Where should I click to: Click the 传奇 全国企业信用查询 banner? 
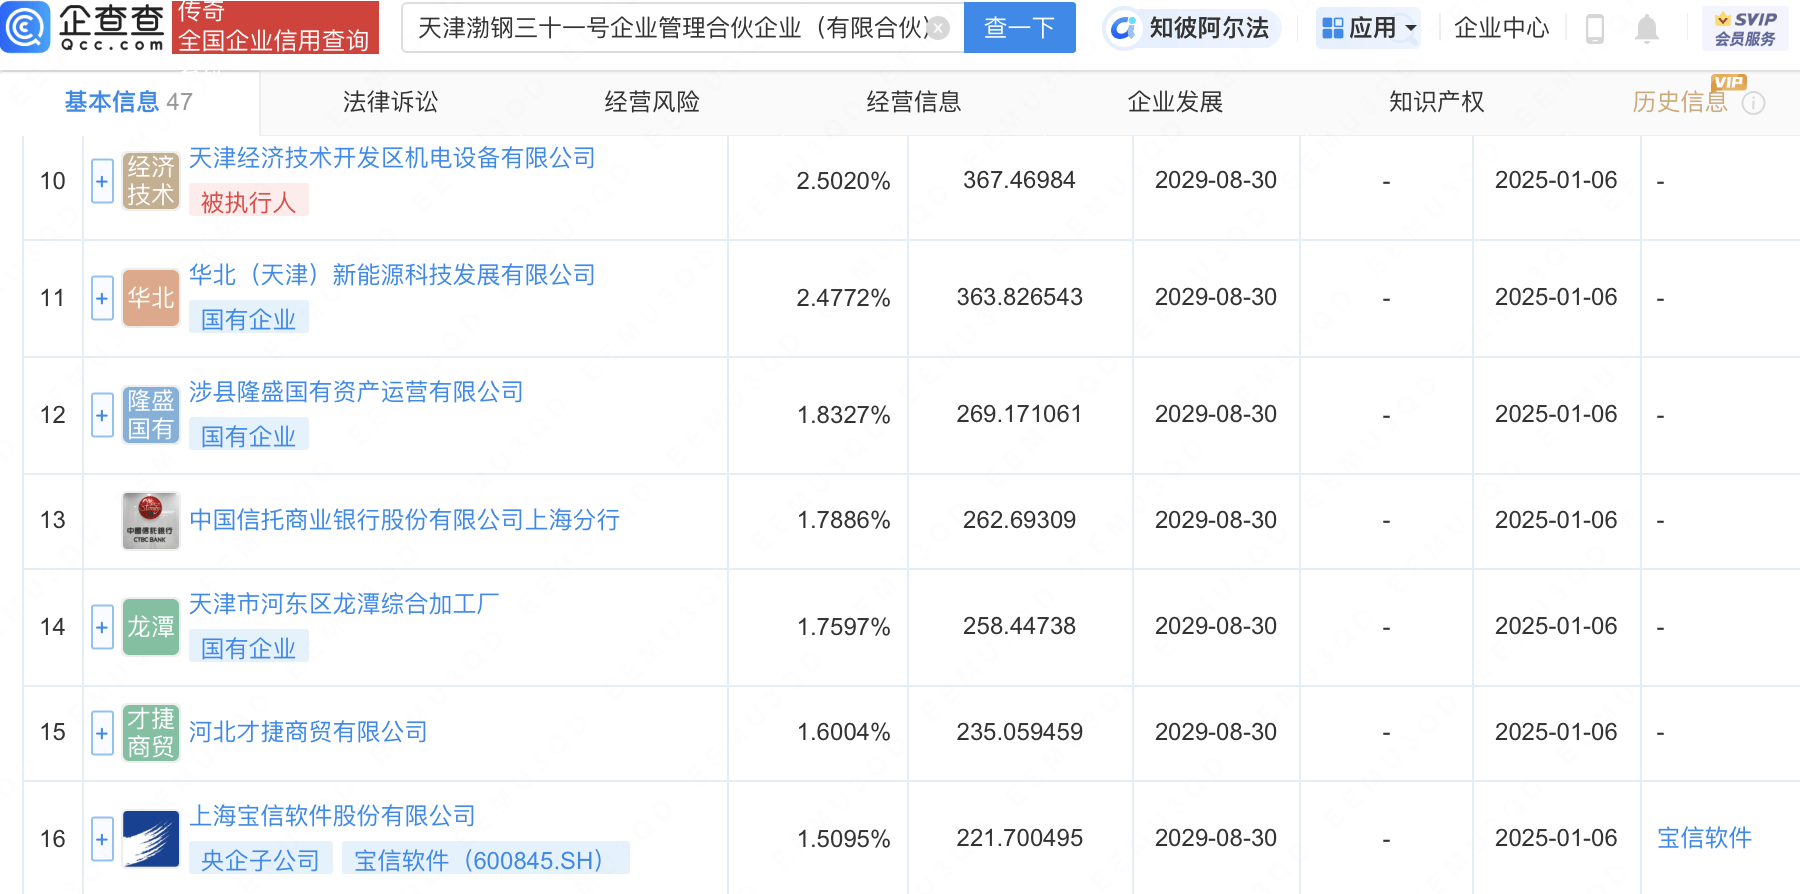pos(275,27)
